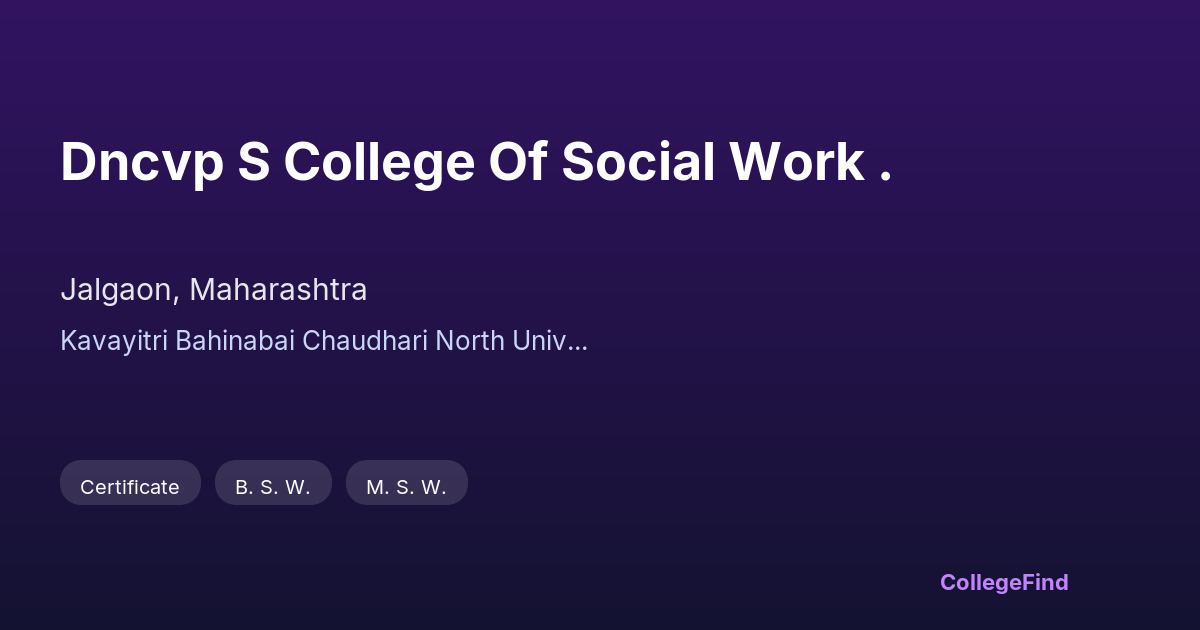Select the B. S. W. course tag

tap(273, 487)
